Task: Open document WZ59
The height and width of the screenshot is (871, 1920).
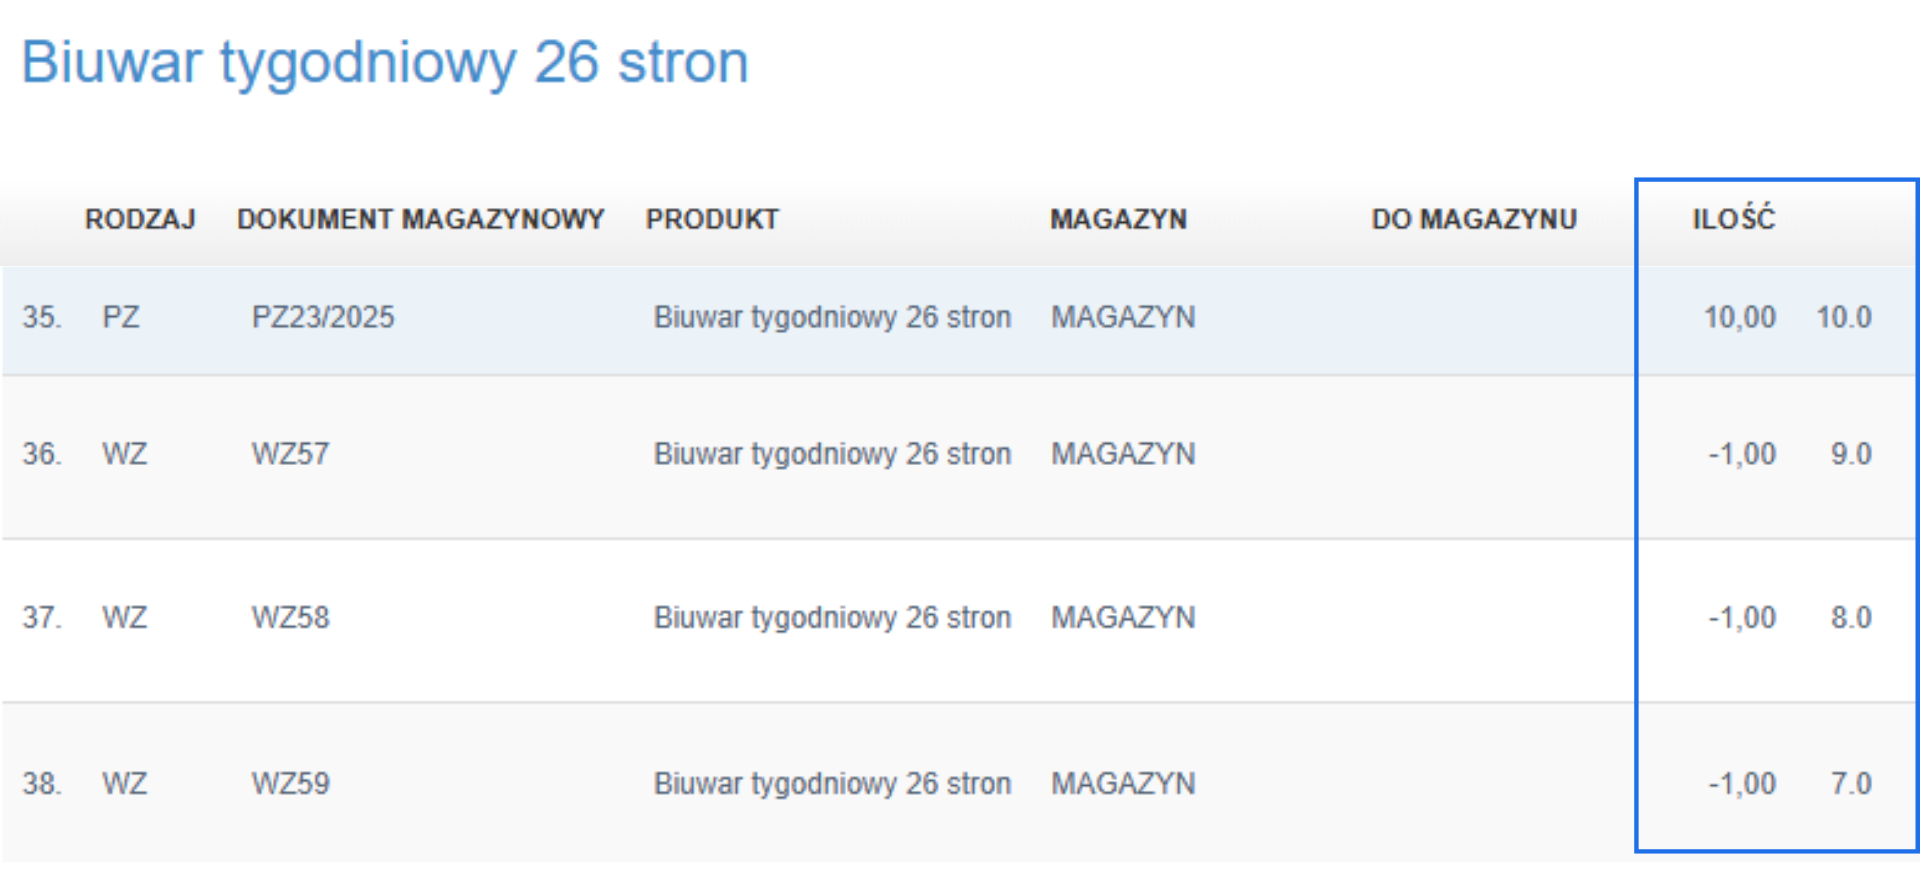Action: pyautogui.click(x=289, y=784)
